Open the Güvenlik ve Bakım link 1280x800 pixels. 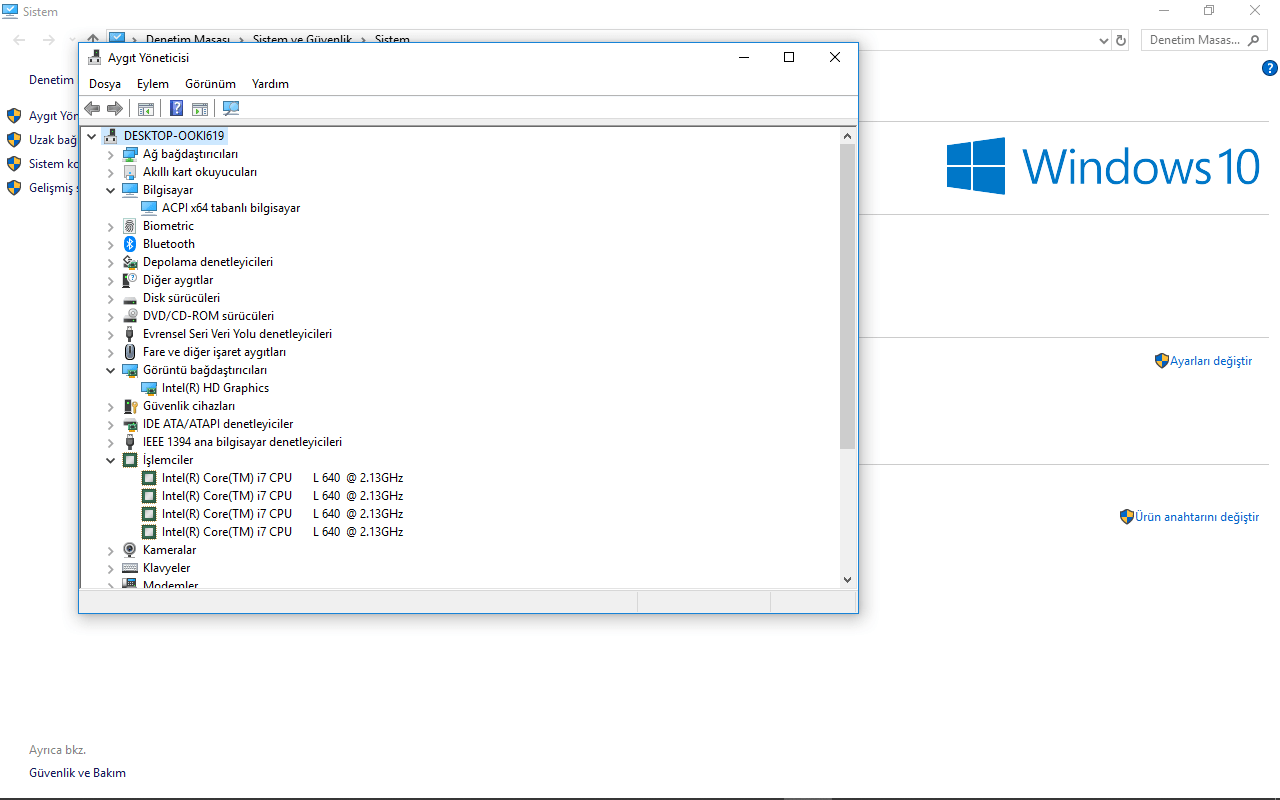pyautogui.click(x=78, y=773)
